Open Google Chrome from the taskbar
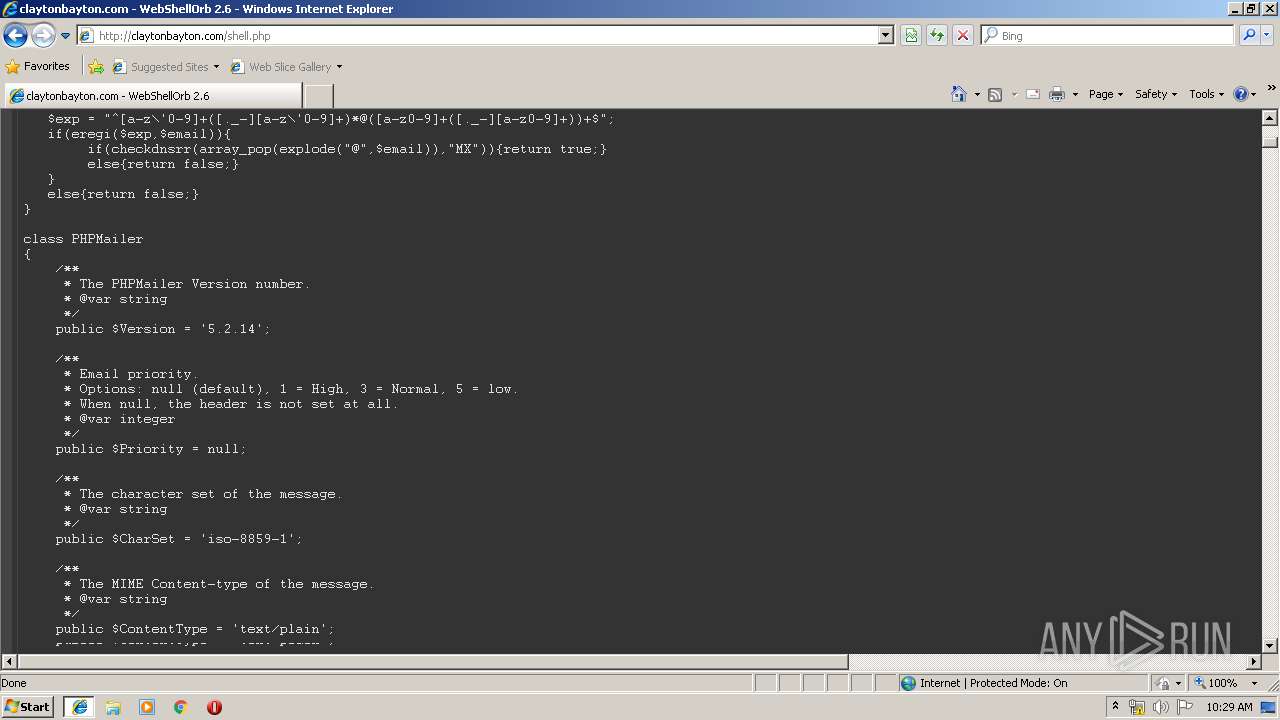1280x720 pixels. 181,707
